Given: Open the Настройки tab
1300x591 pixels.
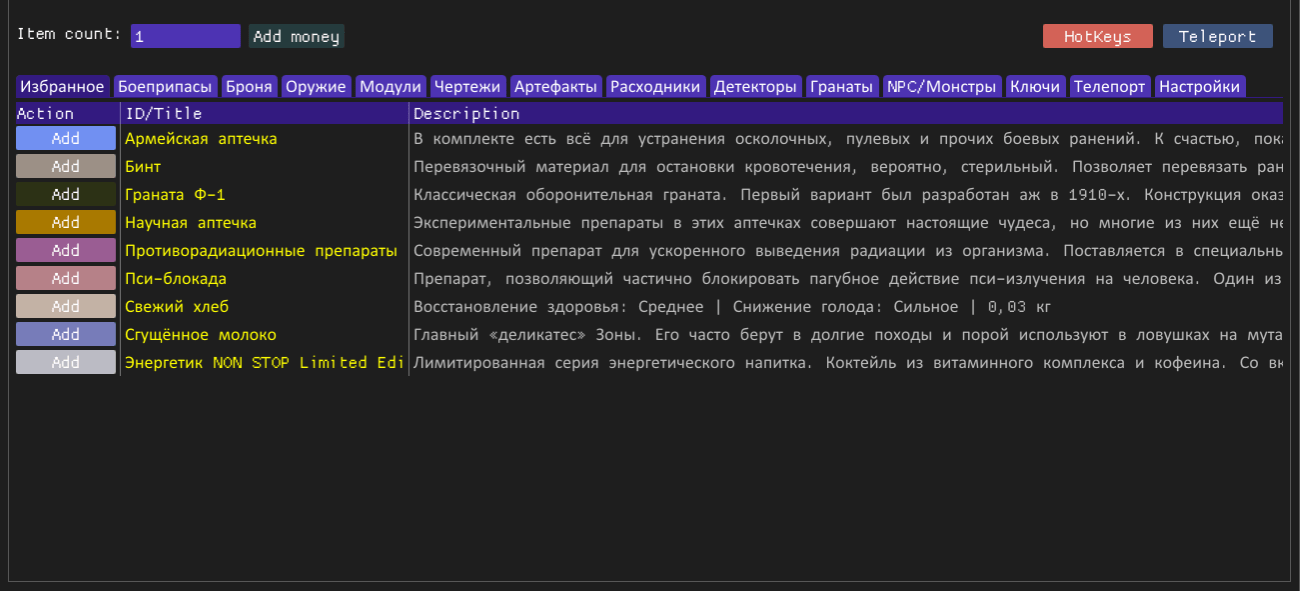Looking at the screenshot, I should pyautogui.click(x=1200, y=87).
